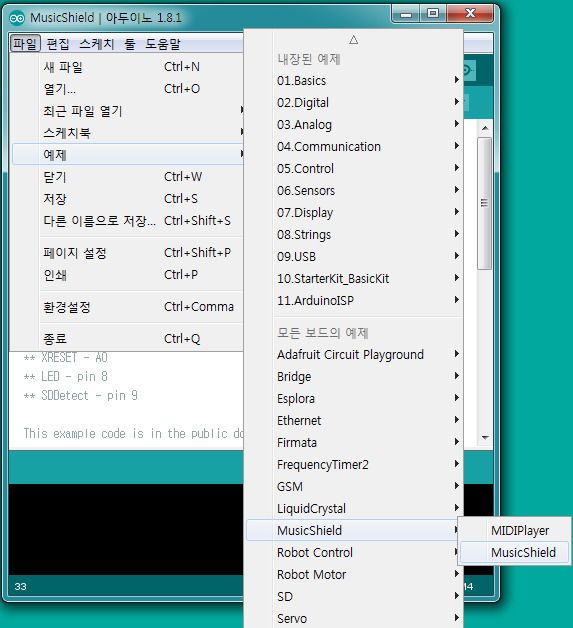The image size is (573, 628).
Task: Open 08.Strings examples submenu
Action: [355, 235]
